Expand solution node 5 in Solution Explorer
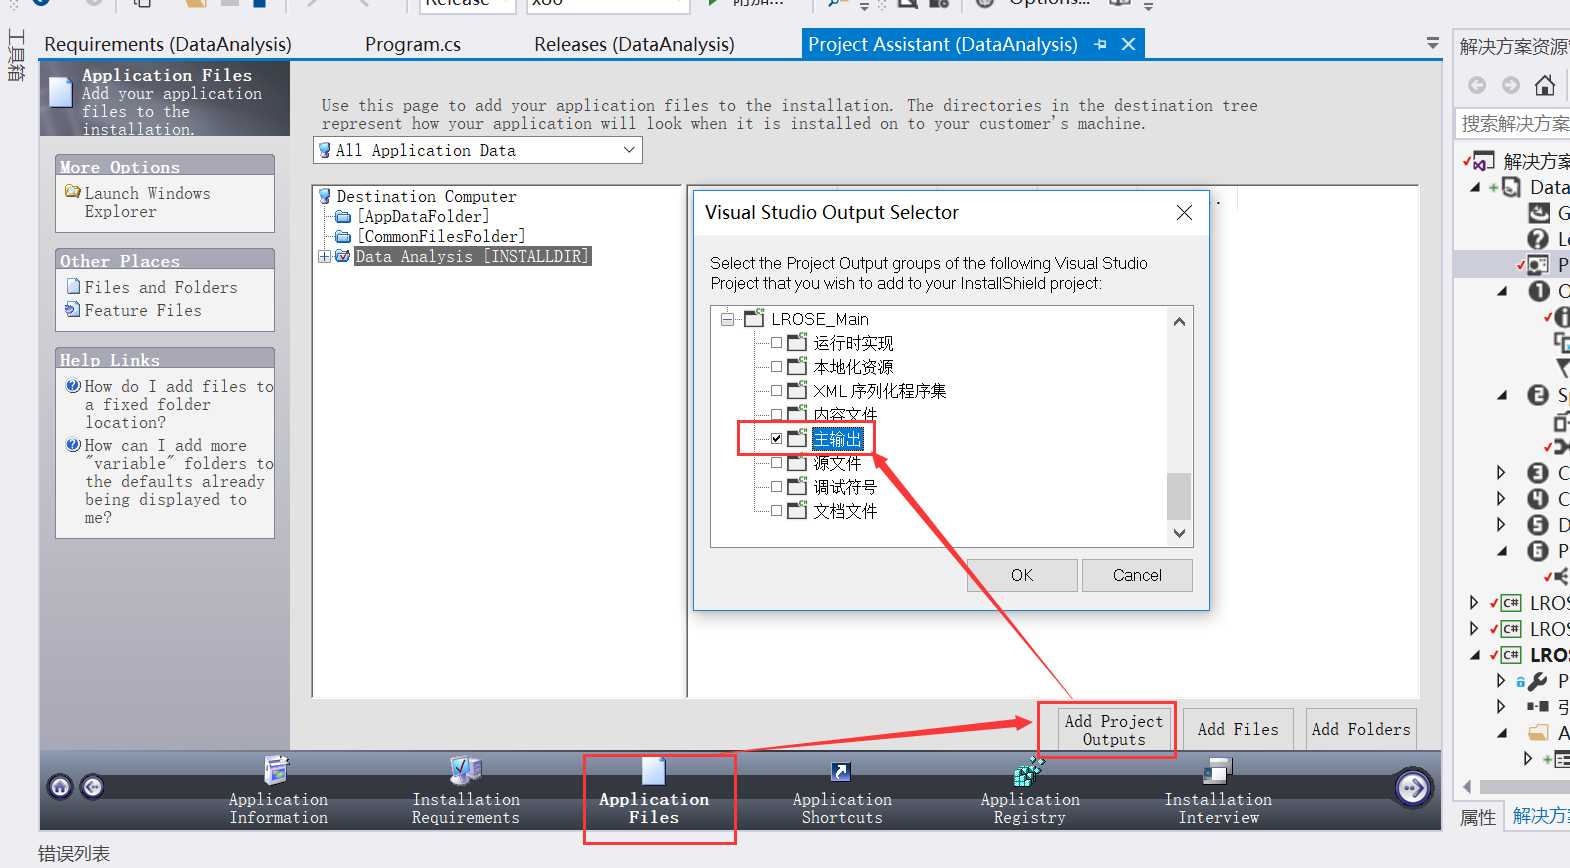The width and height of the screenshot is (1570, 868). pyautogui.click(x=1501, y=524)
